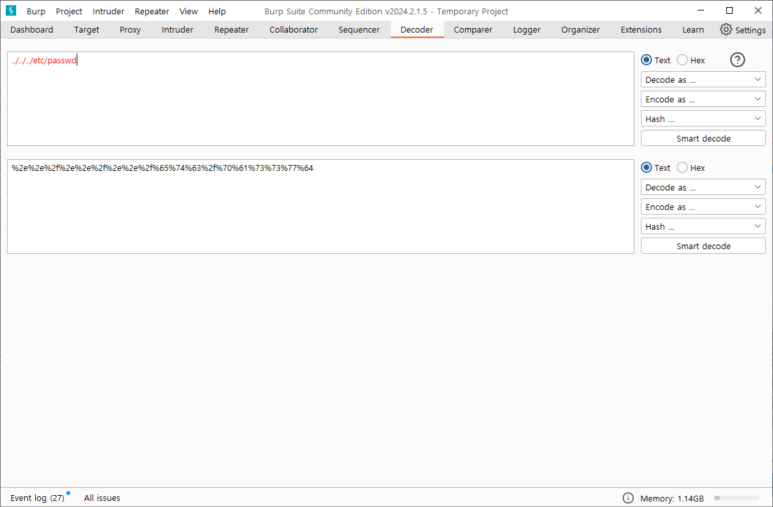Open bottom panel 'Encode as ...' dropdown

(x=703, y=207)
